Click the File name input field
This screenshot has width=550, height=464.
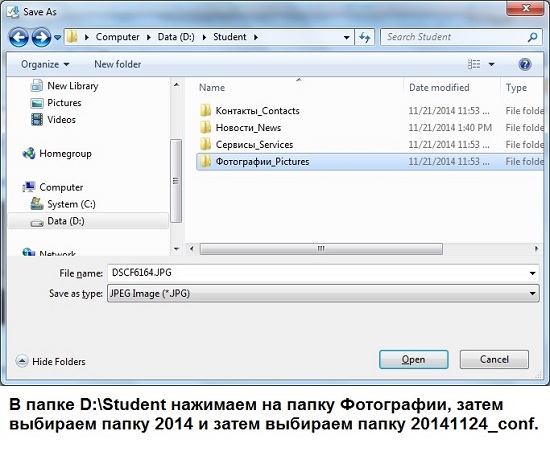(317, 273)
